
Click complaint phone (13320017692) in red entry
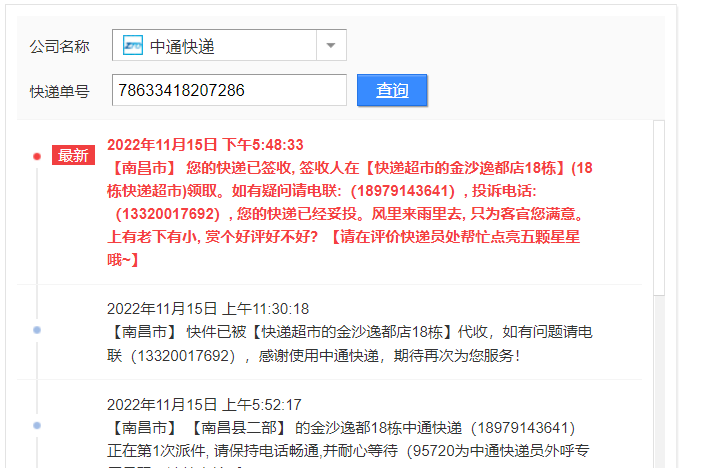coord(168,214)
